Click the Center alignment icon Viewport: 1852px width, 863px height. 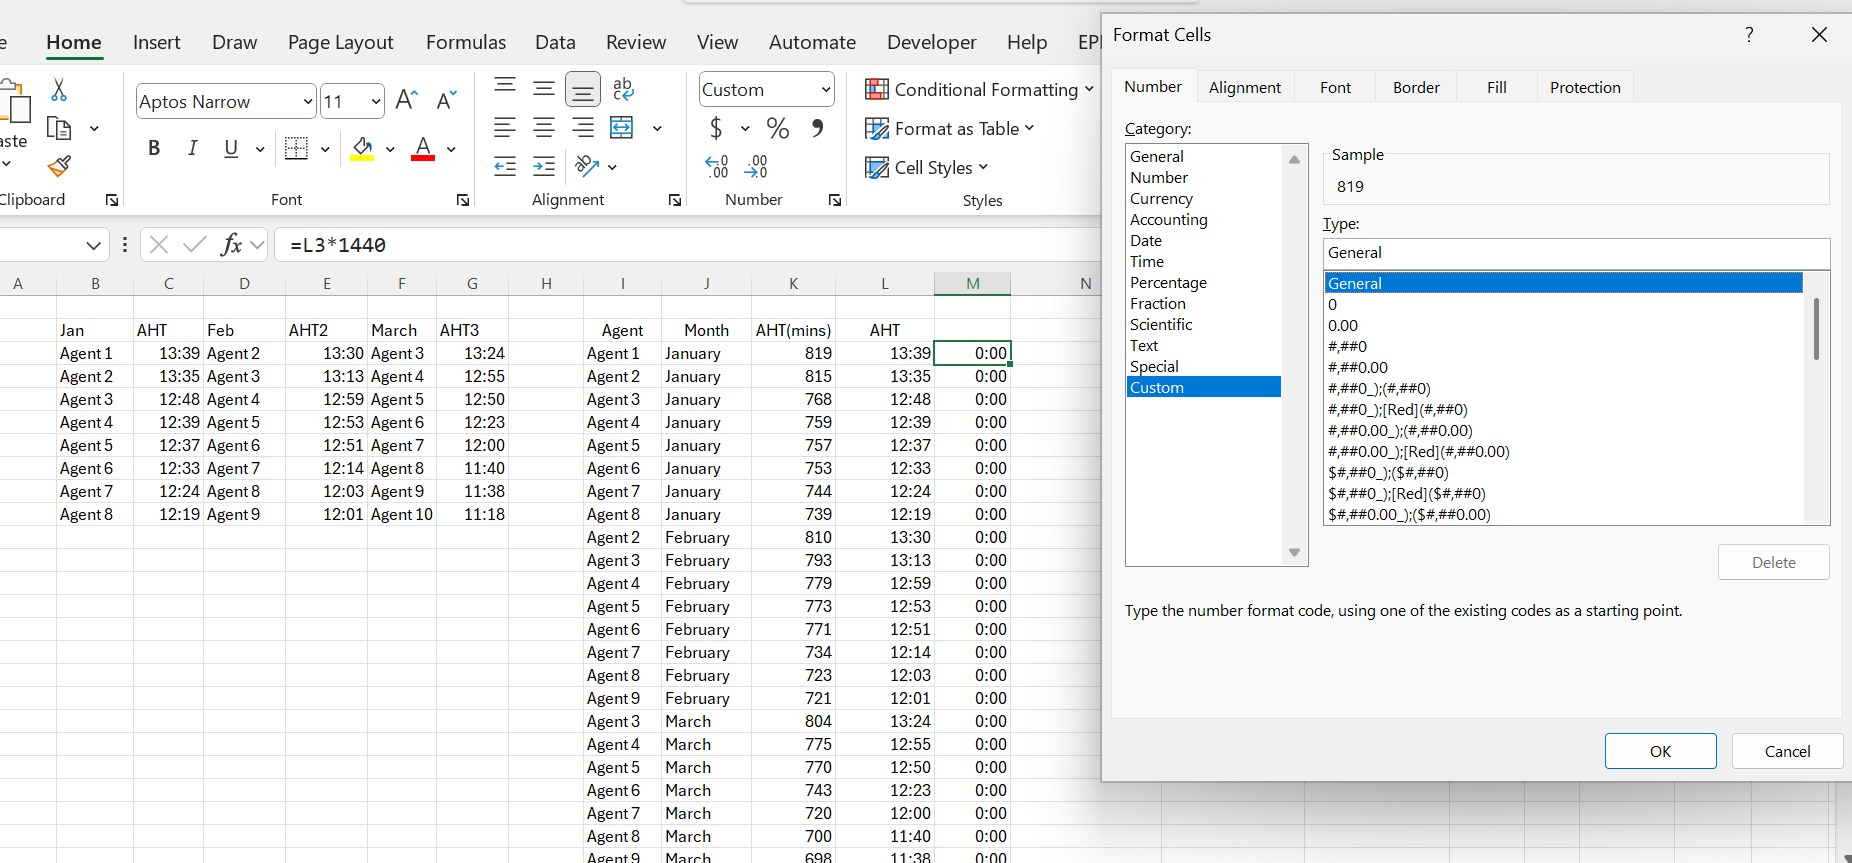click(544, 128)
